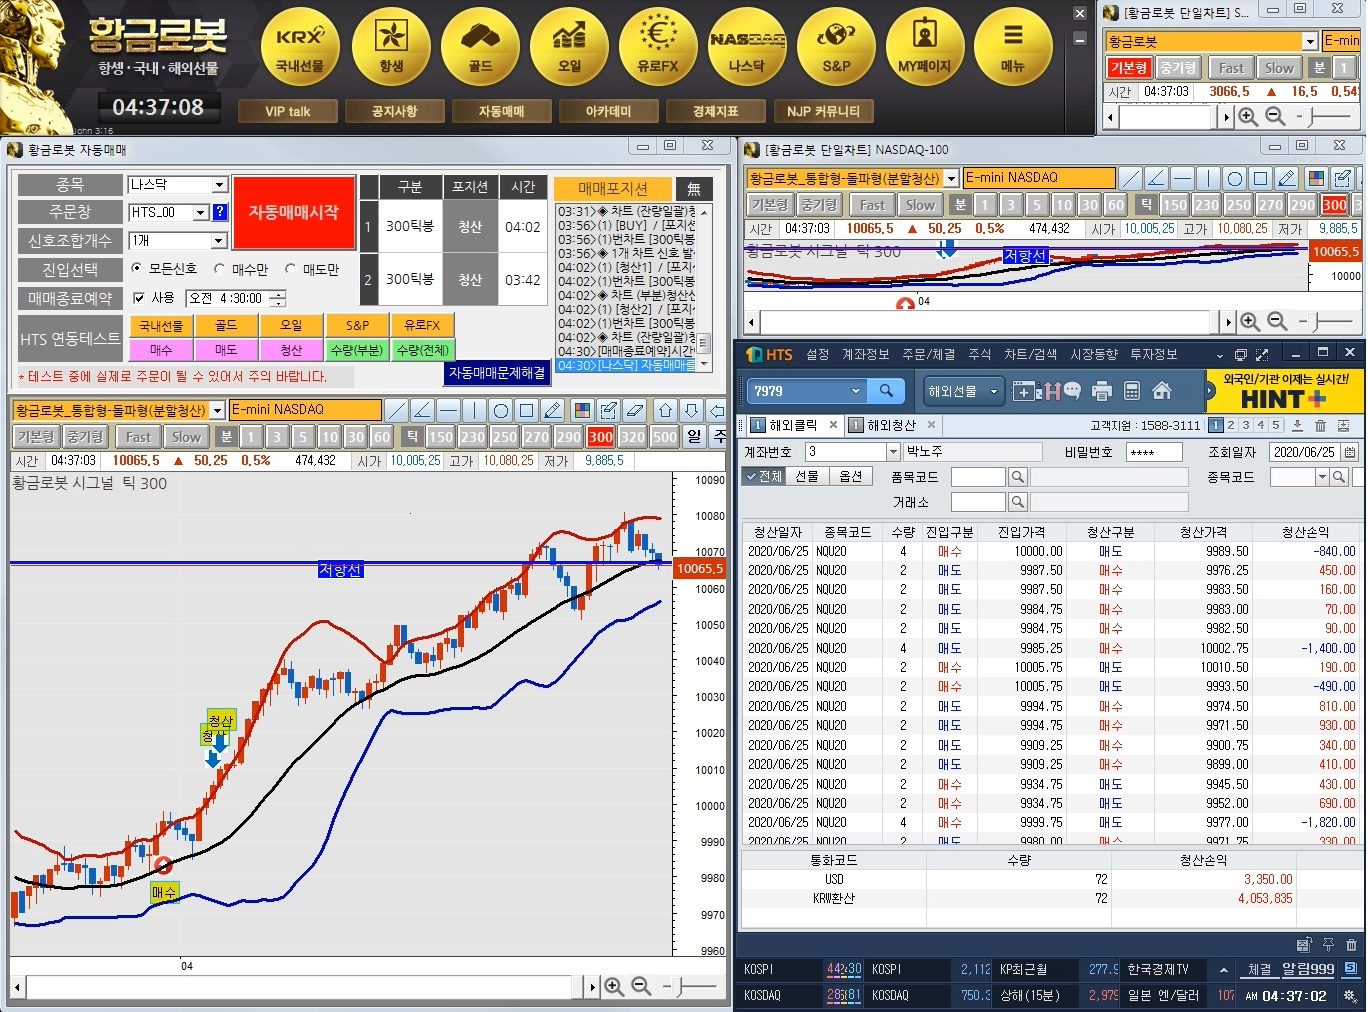
Task: Expand the 7979 screen number dropdown
Action: pos(855,391)
